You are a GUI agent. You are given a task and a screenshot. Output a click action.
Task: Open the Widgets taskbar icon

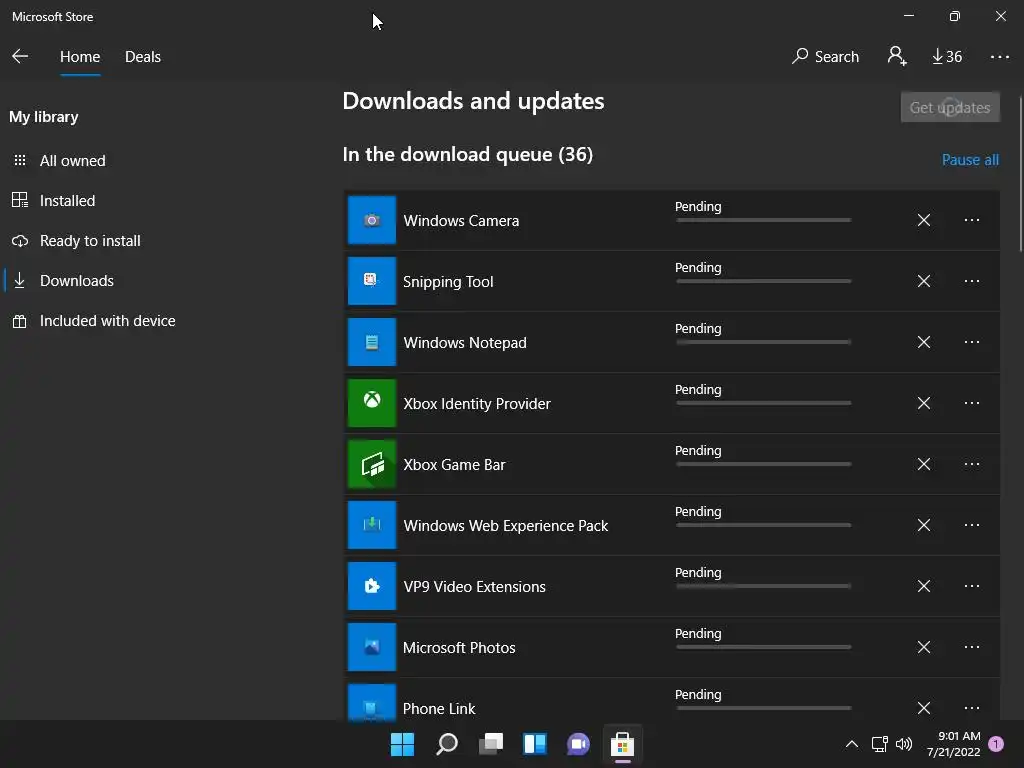[x=534, y=744]
